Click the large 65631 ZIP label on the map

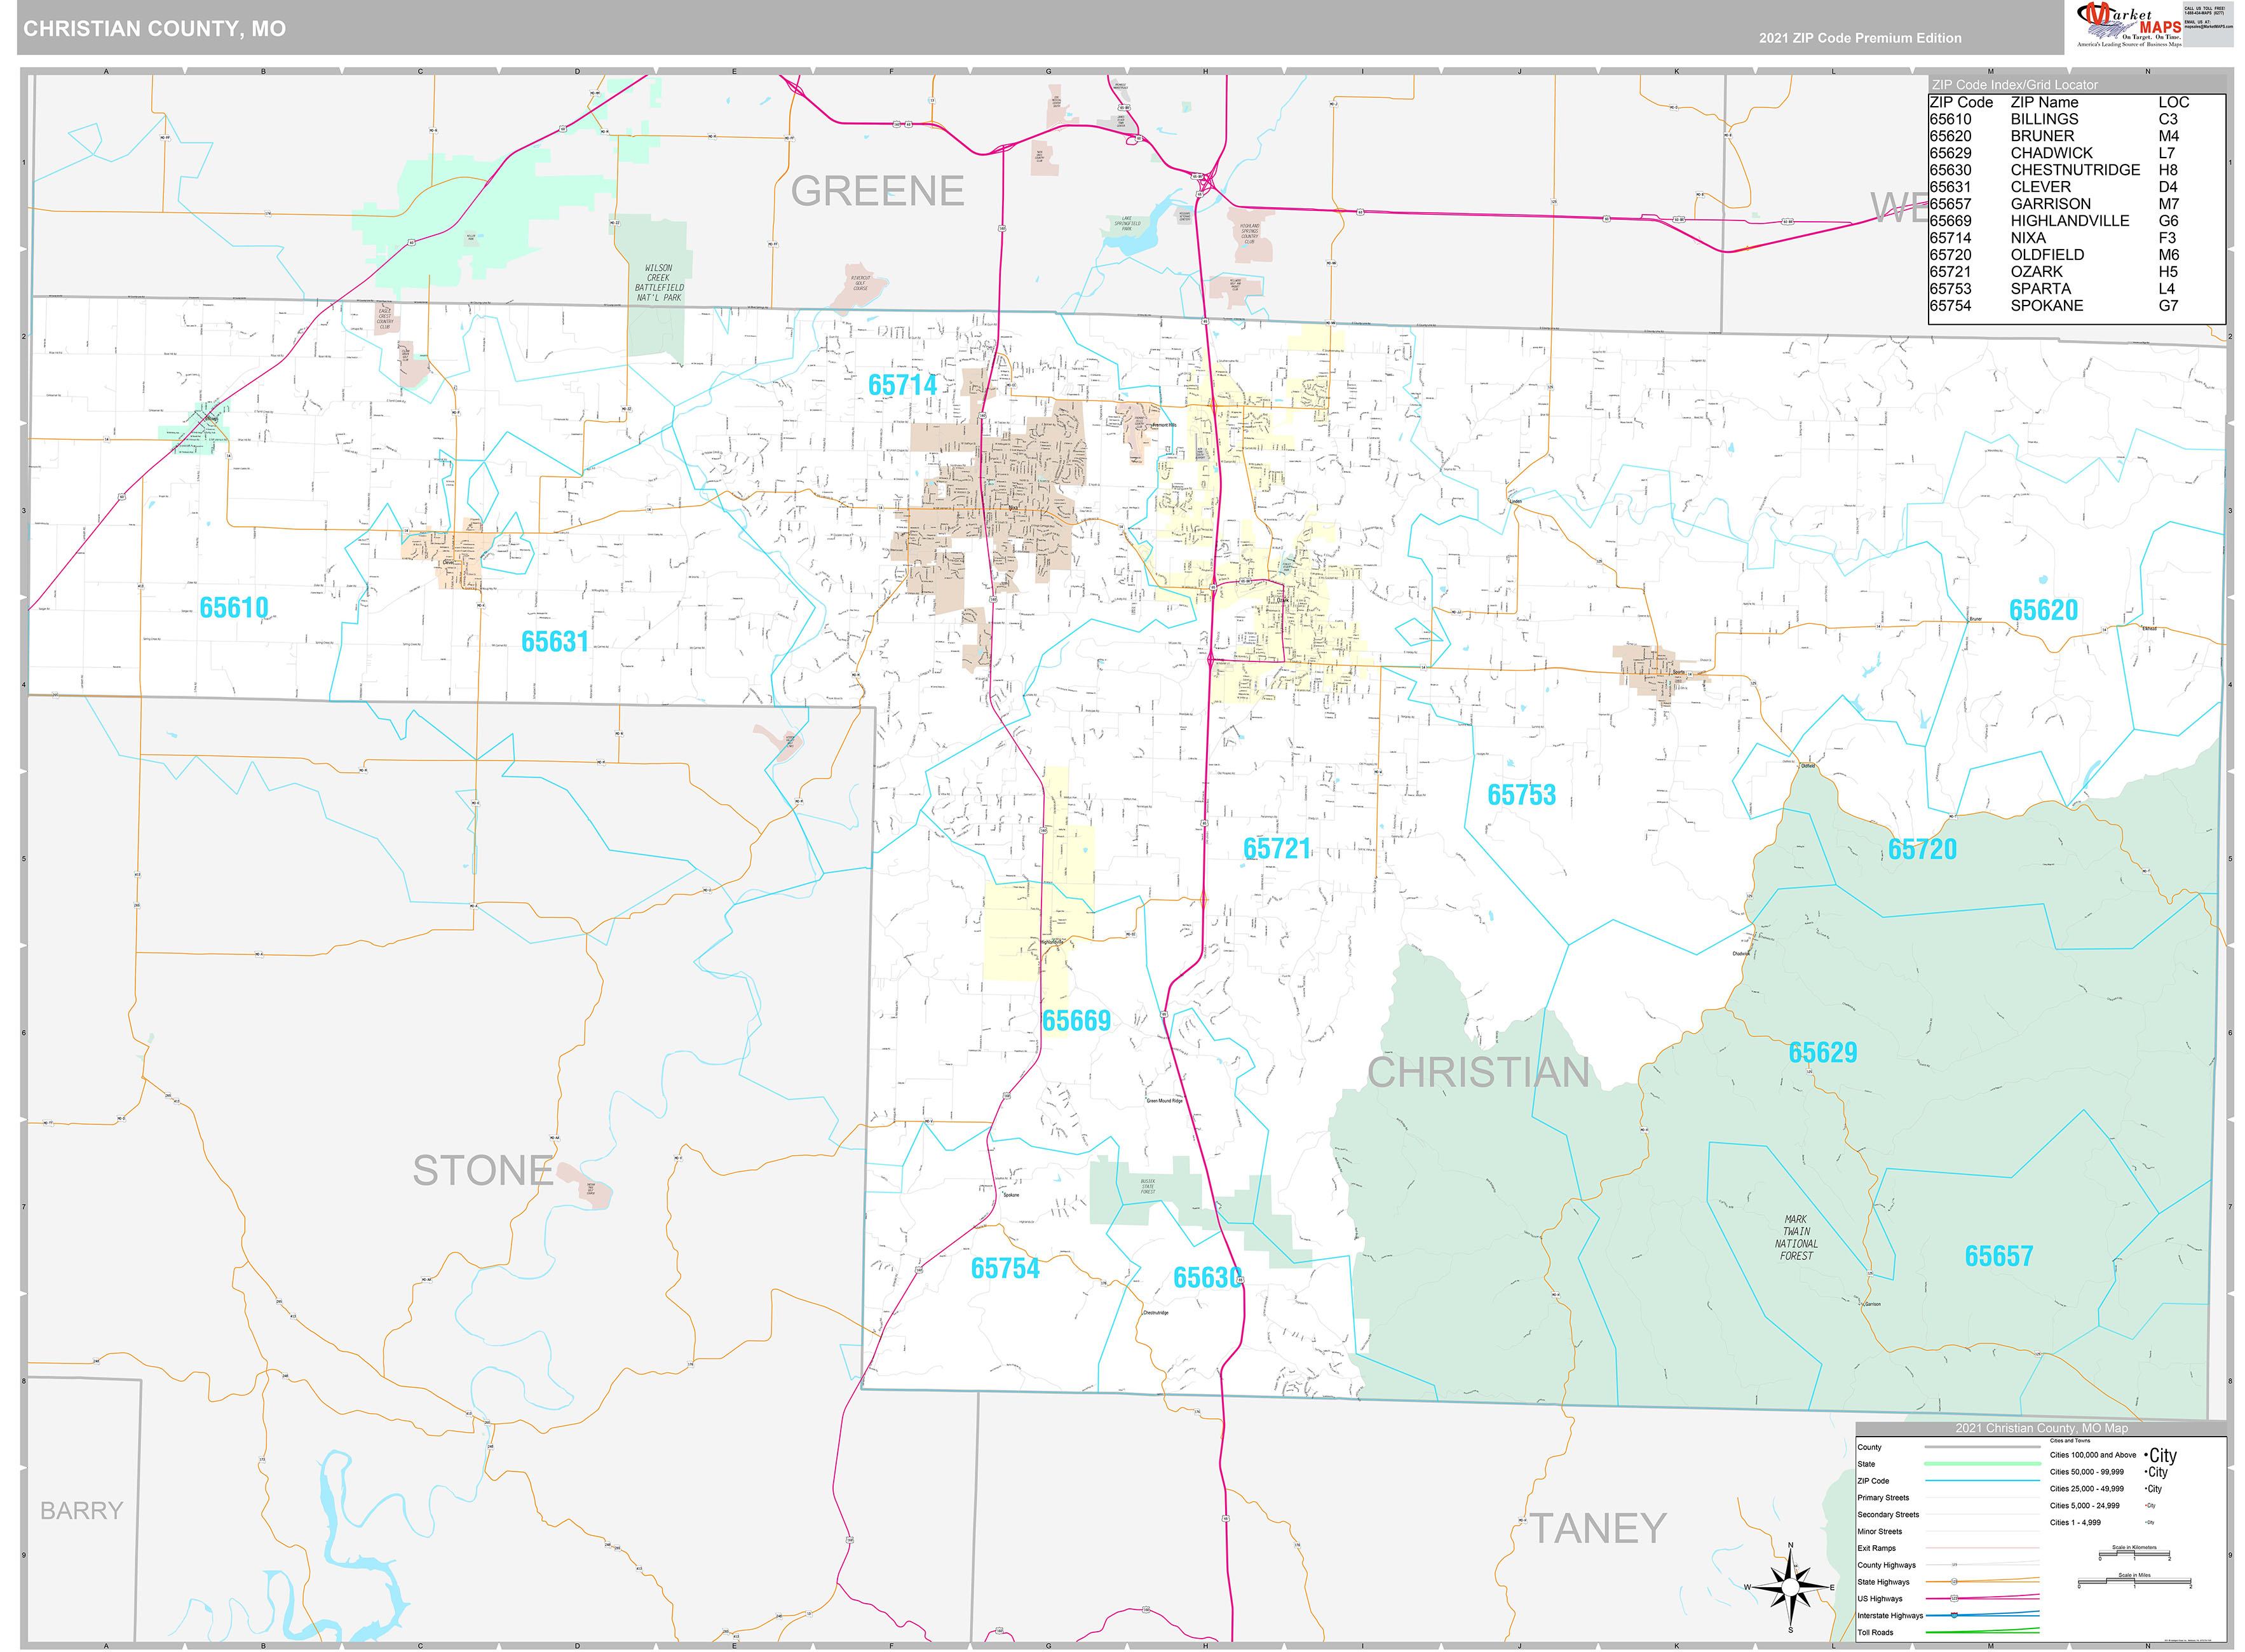point(555,642)
